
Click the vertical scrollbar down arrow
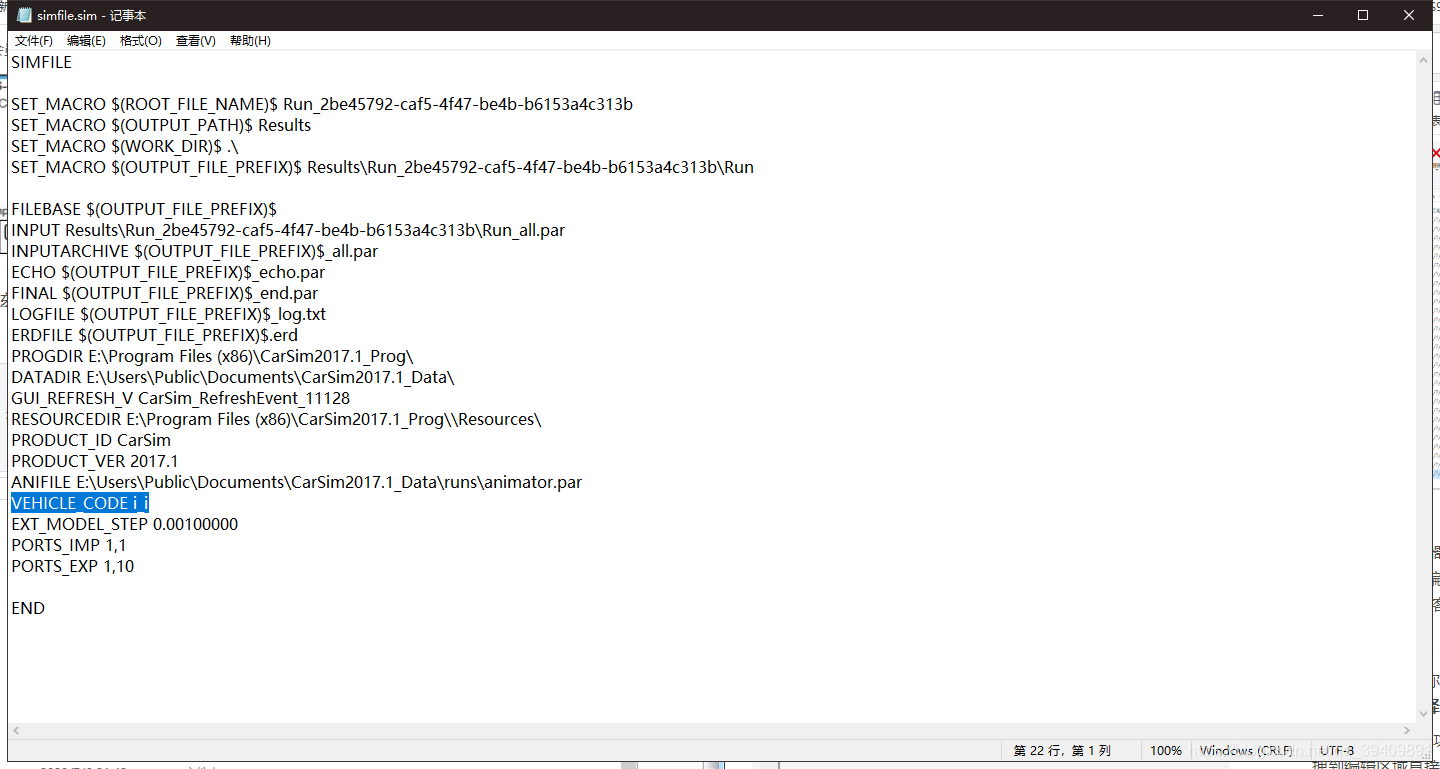tap(1423, 714)
